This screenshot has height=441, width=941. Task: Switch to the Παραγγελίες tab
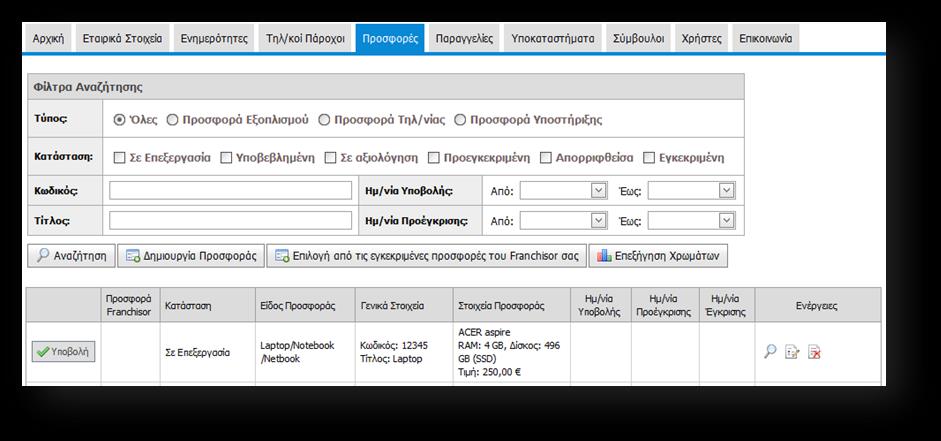click(464, 38)
